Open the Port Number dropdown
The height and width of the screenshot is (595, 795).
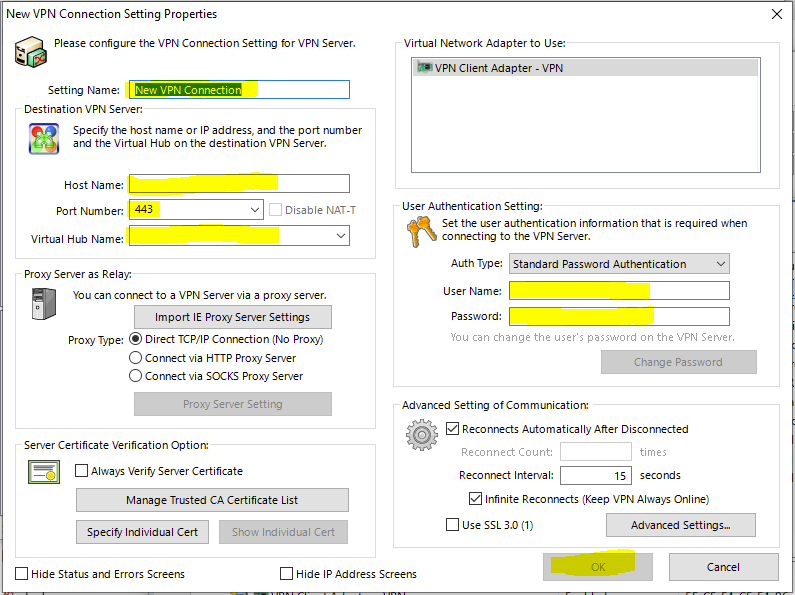(256, 210)
